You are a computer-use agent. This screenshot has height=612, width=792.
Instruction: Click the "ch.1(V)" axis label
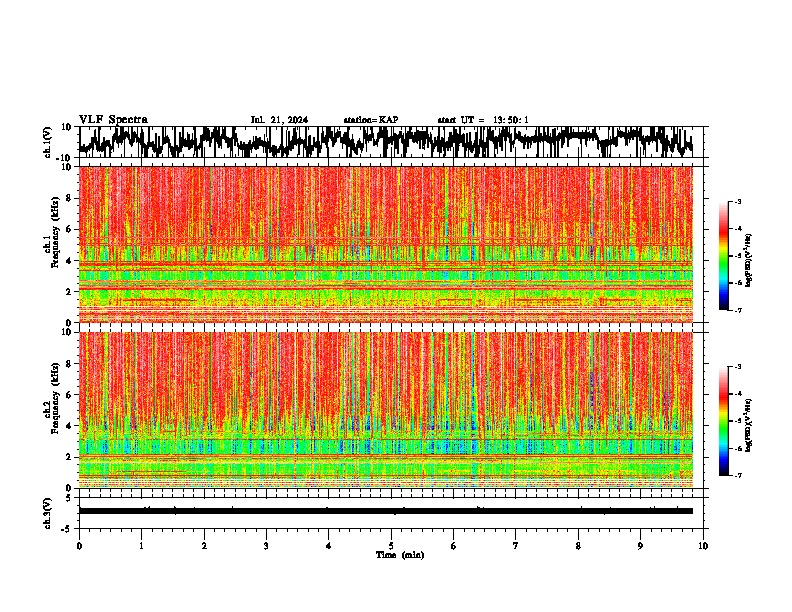coord(48,142)
